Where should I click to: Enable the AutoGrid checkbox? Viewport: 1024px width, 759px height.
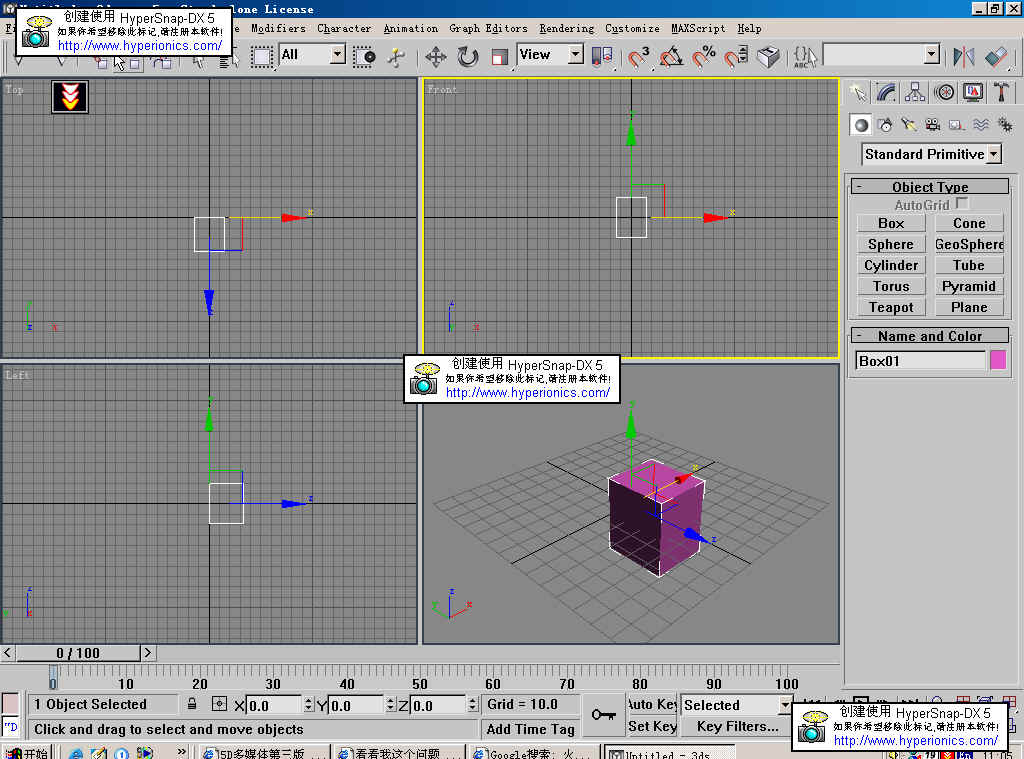click(962, 204)
